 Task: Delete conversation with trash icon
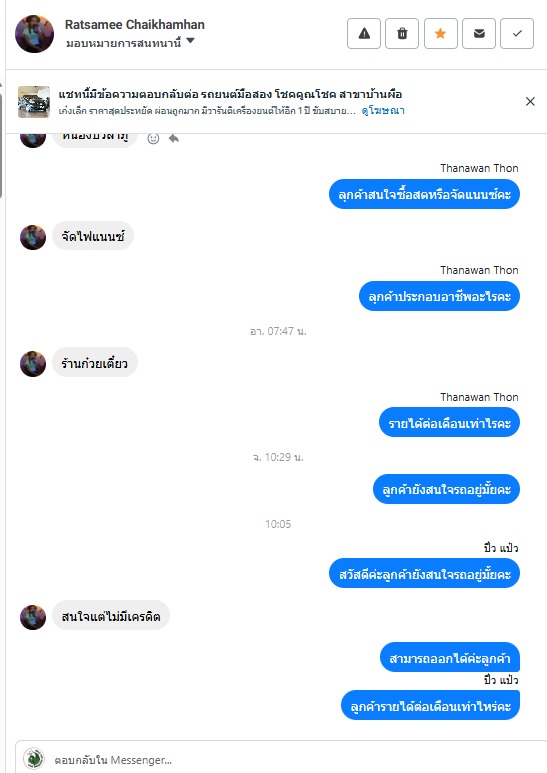click(402, 34)
